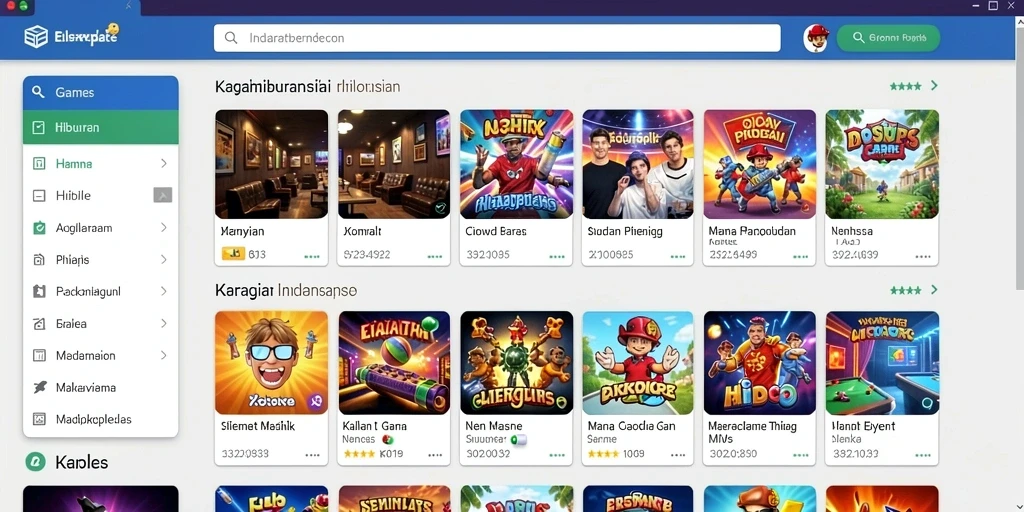This screenshot has width=1024, height=512.
Task: Click the green Kaples circle icon
Action: pos(35,462)
